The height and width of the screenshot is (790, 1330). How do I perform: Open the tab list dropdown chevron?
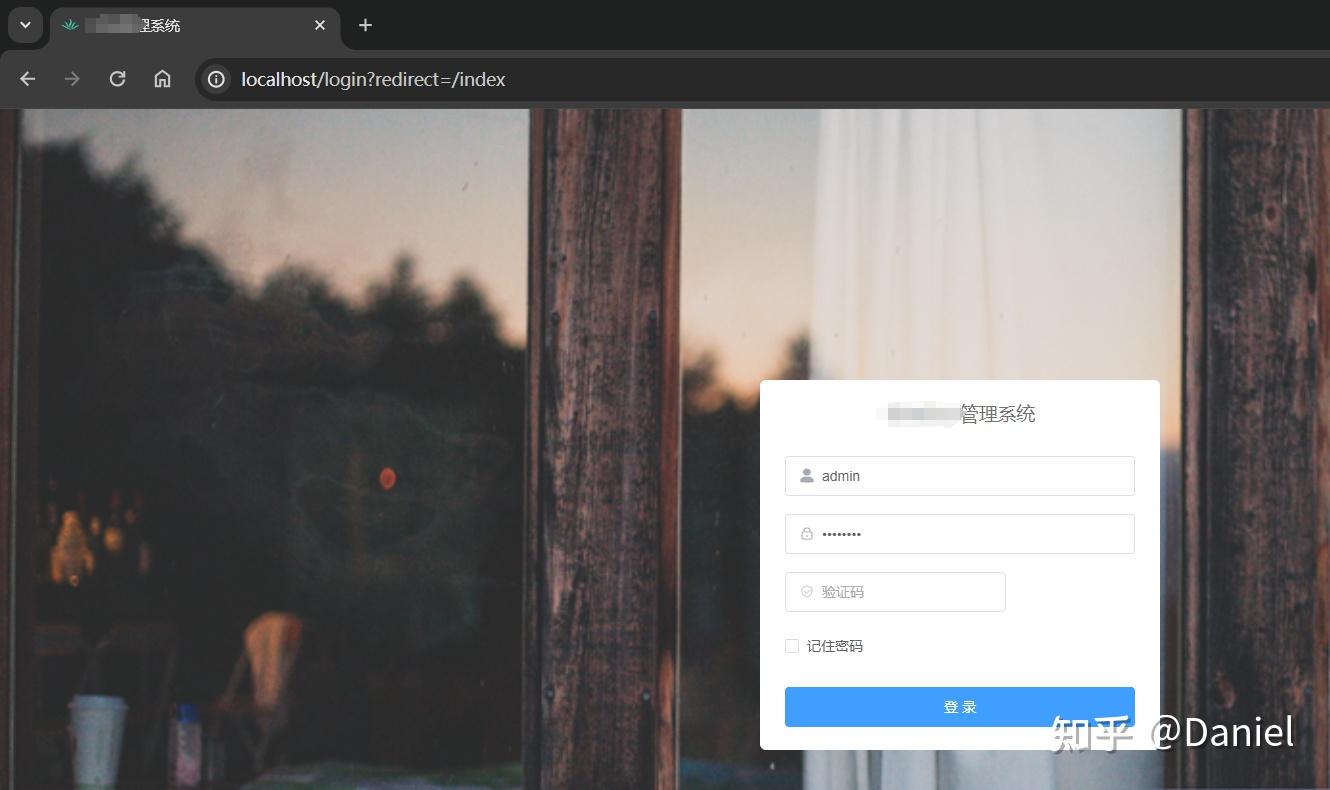(x=25, y=25)
